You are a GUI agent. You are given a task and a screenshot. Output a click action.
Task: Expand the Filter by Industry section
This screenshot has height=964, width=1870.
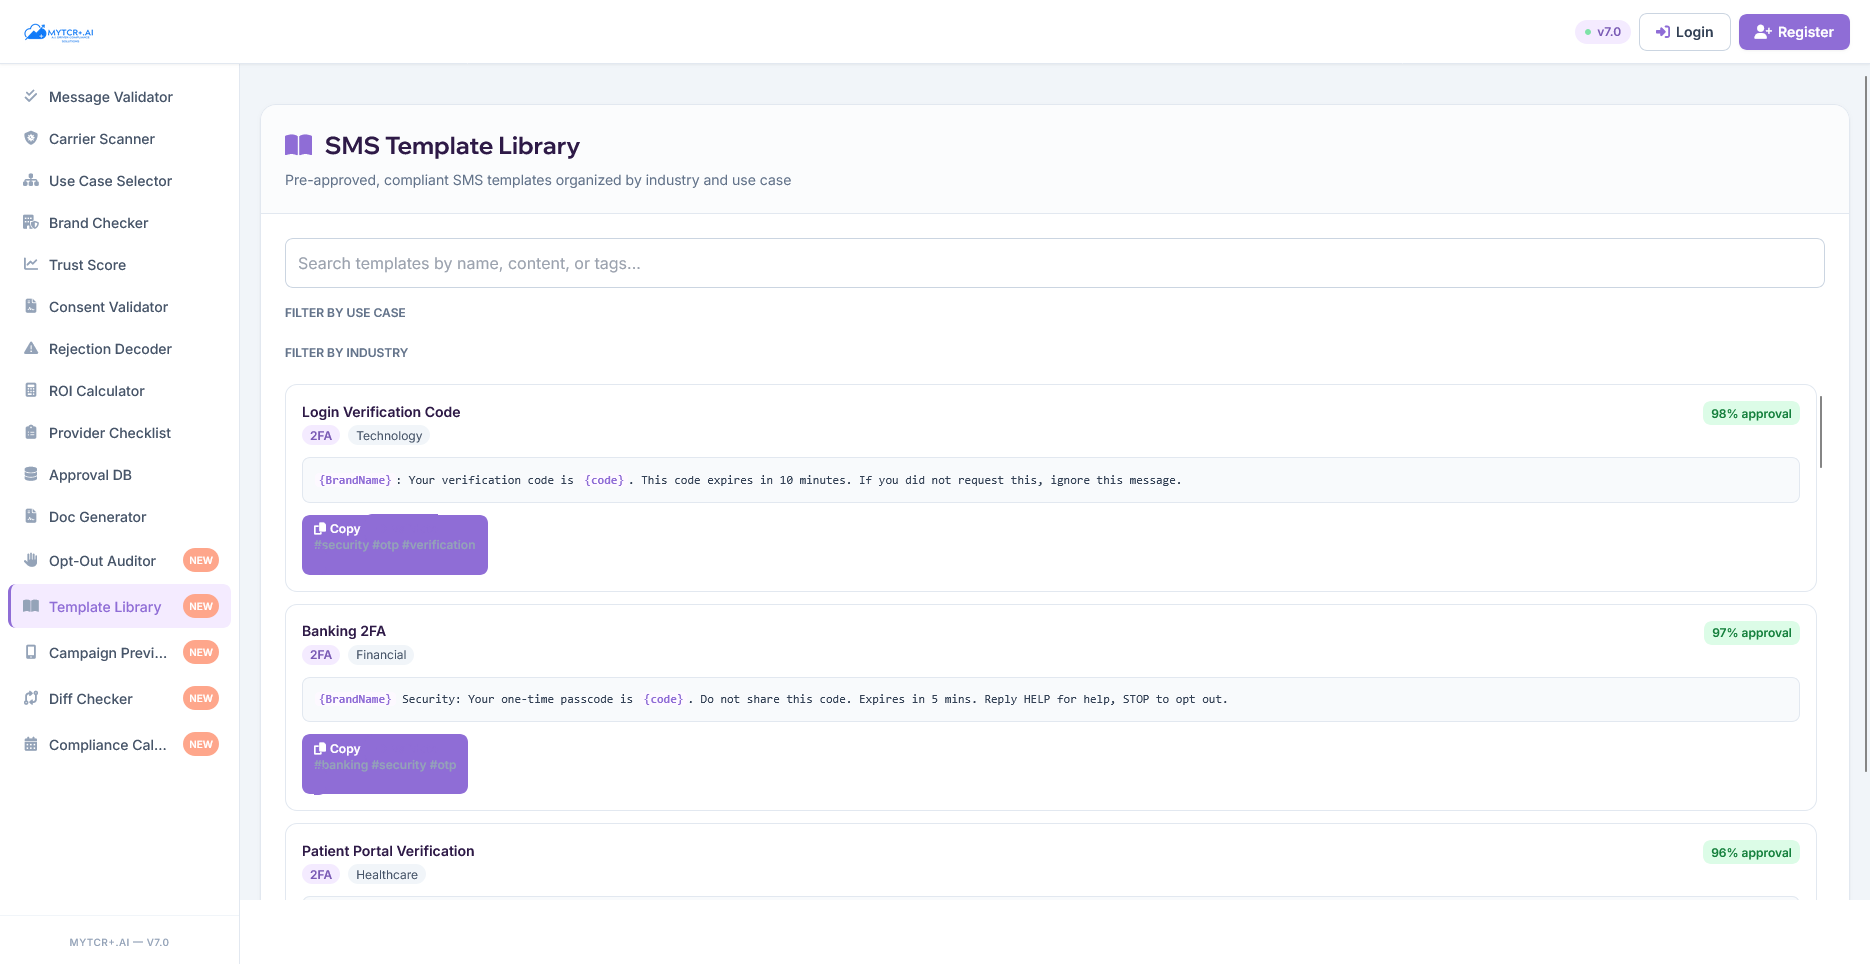(346, 352)
